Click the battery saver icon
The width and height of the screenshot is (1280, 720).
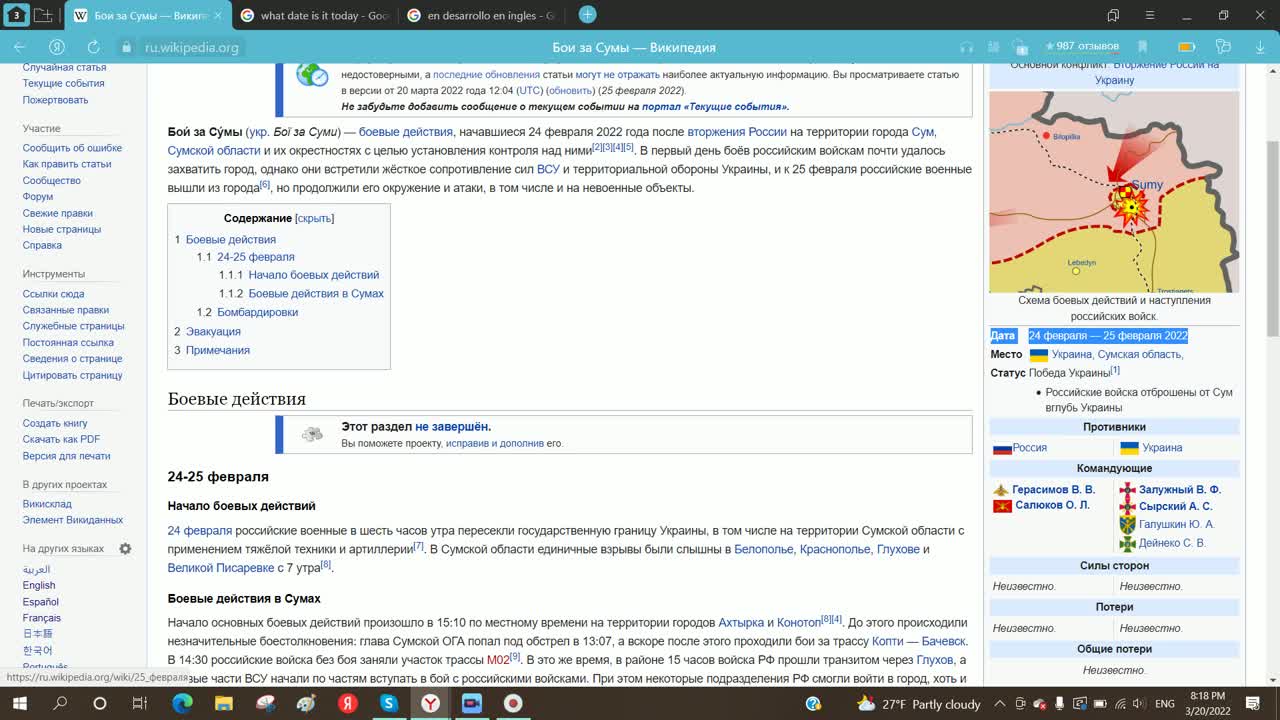(x=1187, y=47)
